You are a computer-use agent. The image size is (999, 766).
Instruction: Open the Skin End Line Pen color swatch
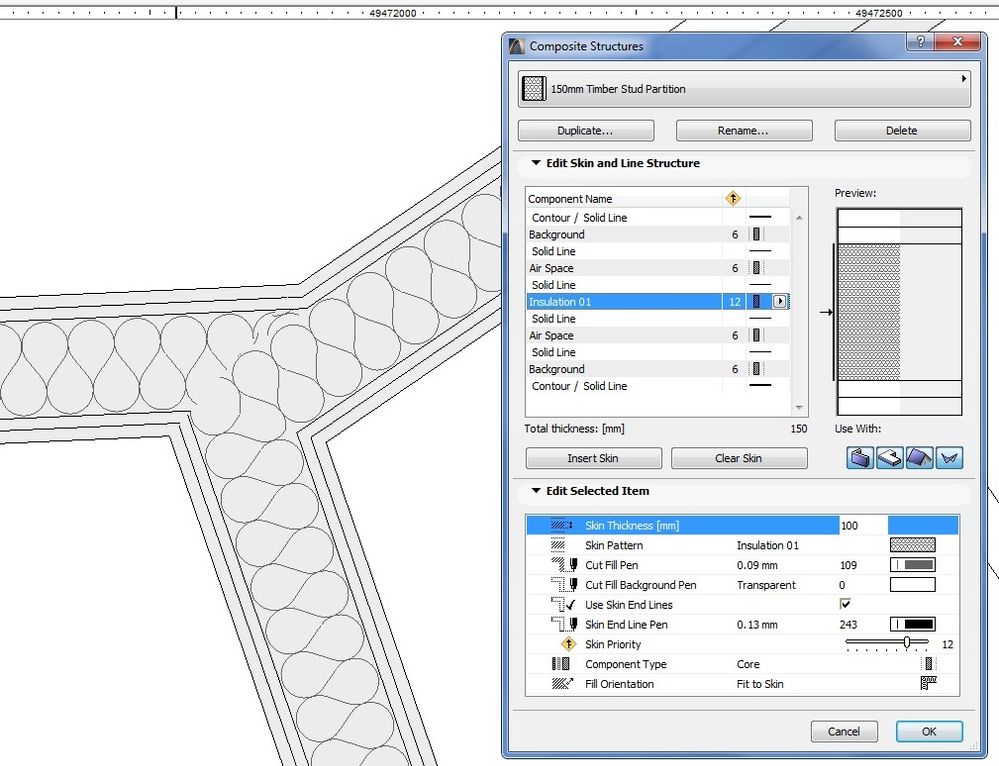coord(912,624)
